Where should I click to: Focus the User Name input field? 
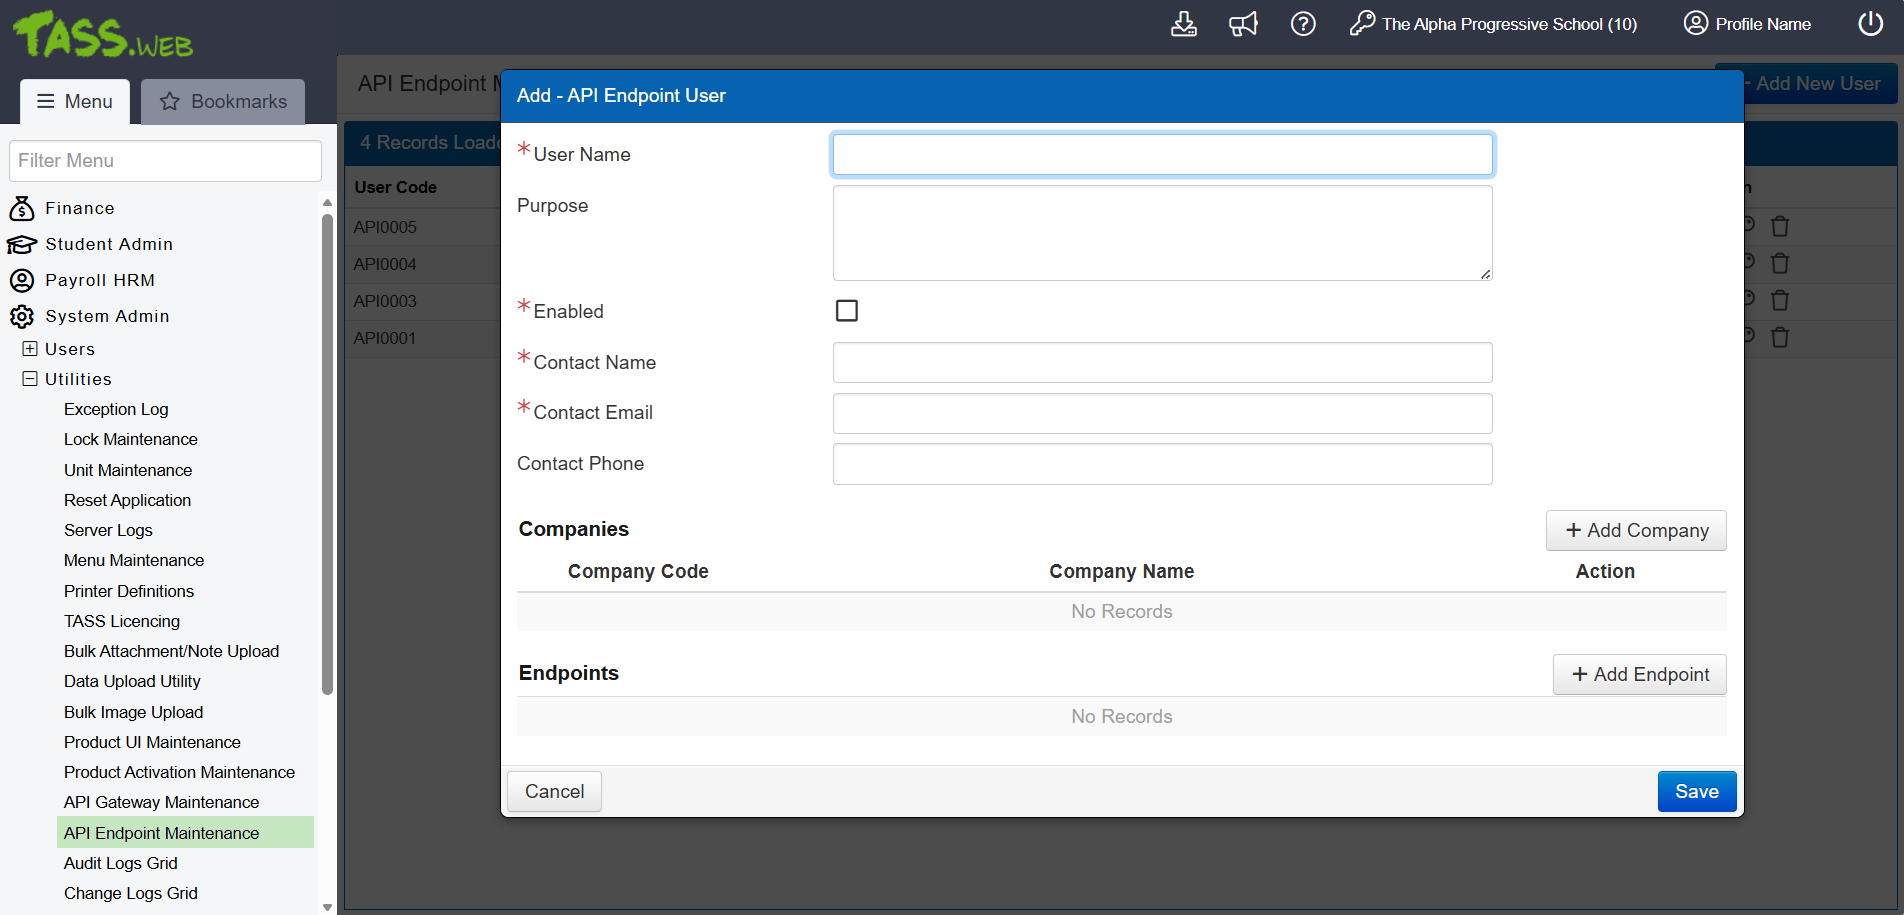click(1162, 155)
